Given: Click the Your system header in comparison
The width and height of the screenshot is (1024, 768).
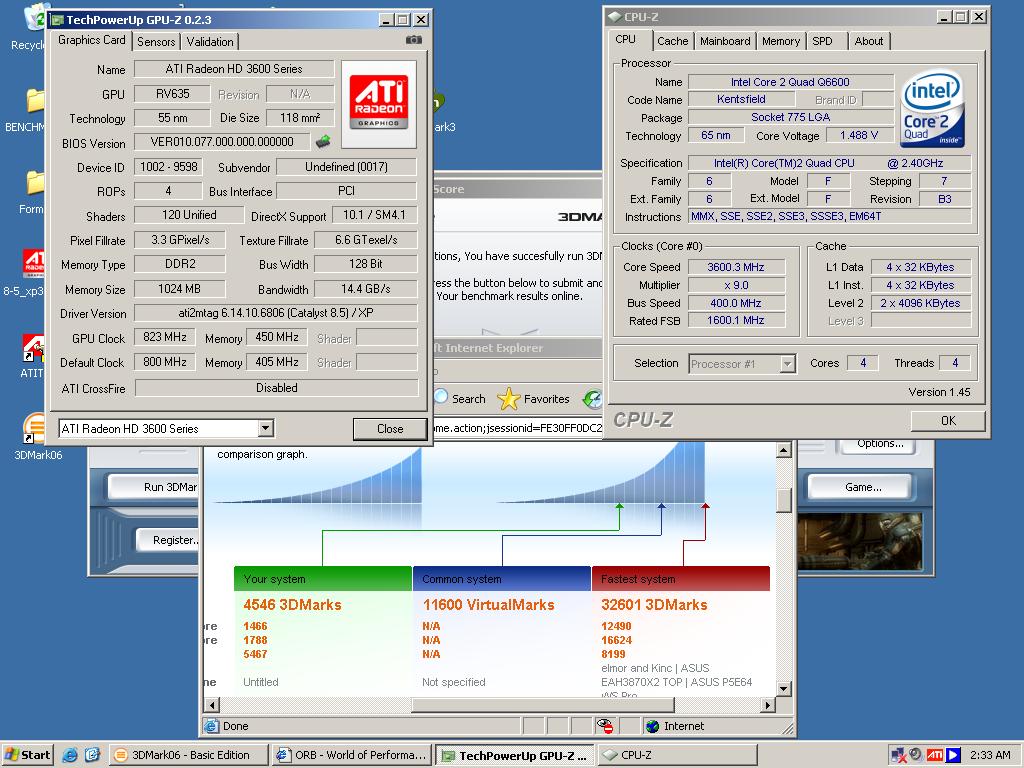Looking at the screenshot, I should point(323,579).
